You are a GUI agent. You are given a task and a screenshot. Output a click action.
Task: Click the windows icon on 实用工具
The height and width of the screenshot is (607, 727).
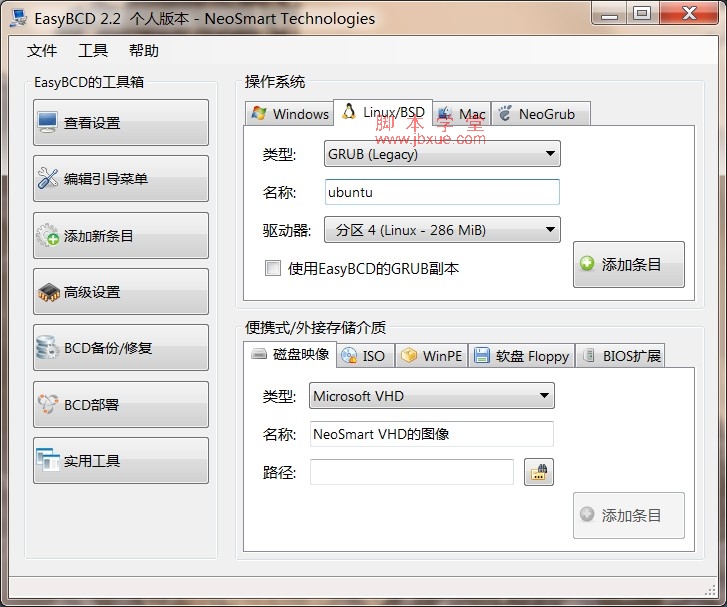48,460
